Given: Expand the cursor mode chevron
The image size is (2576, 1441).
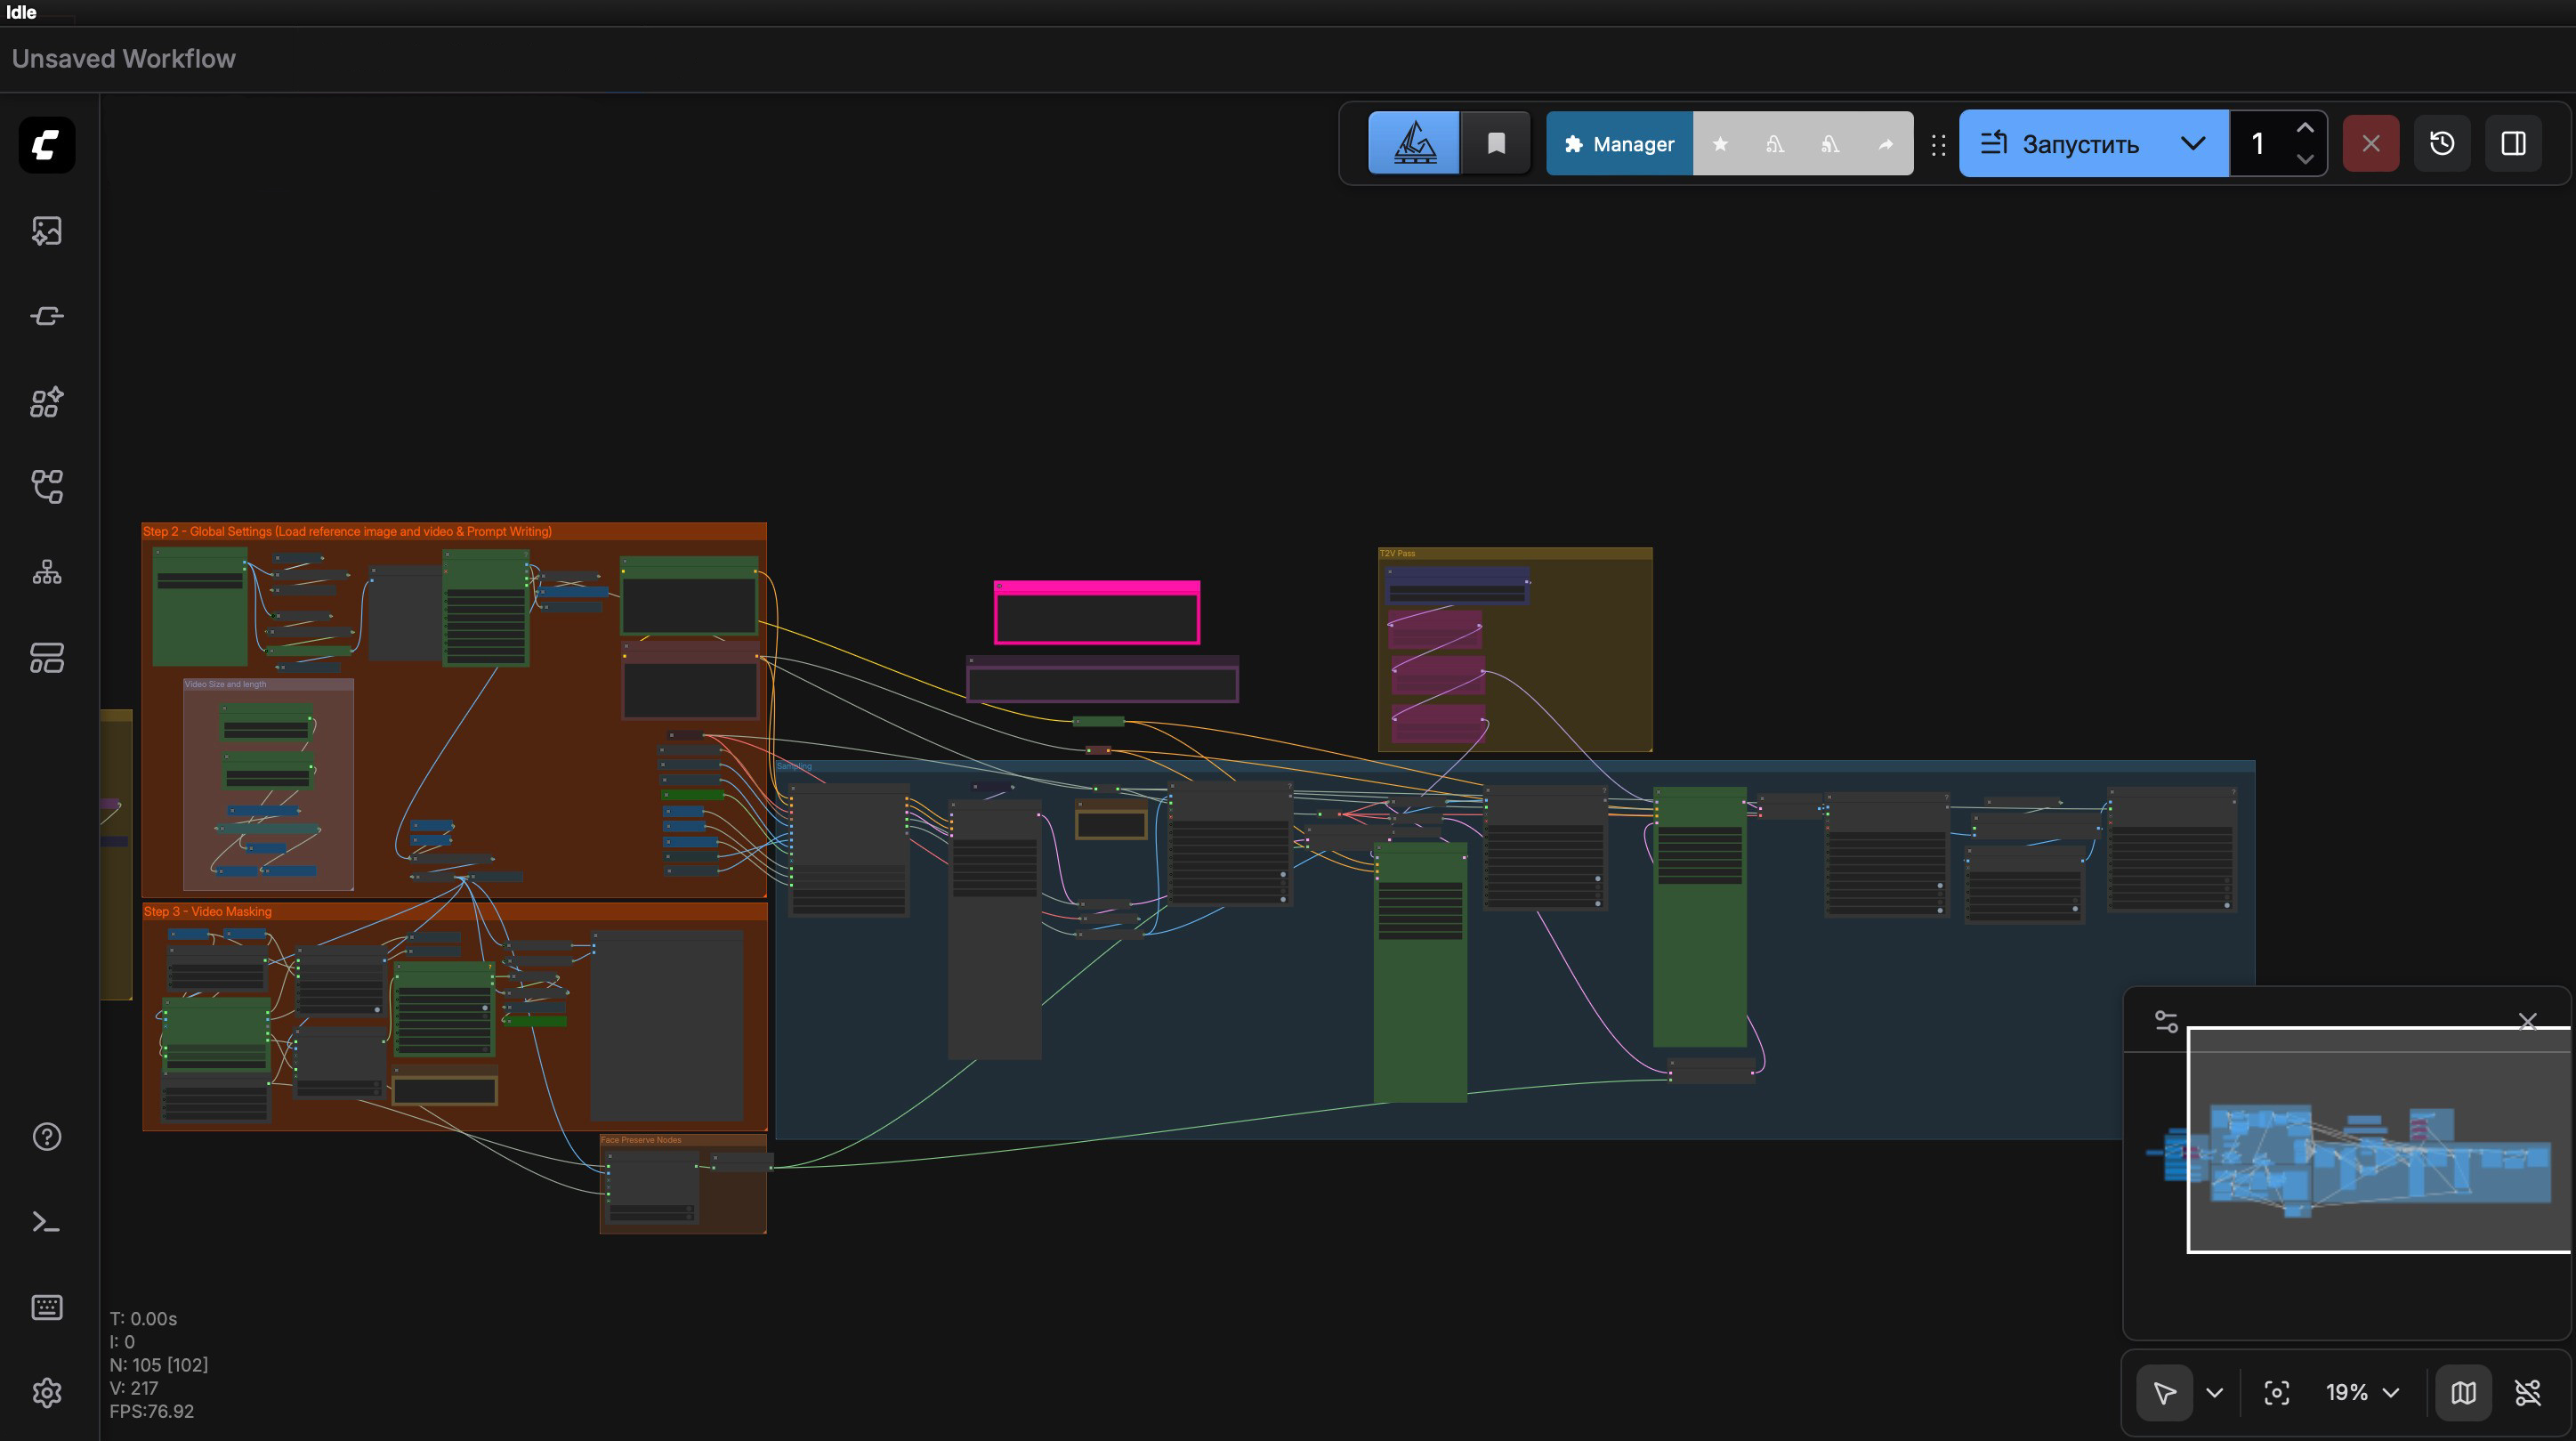Looking at the screenshot, I should click(2215, 1393).
